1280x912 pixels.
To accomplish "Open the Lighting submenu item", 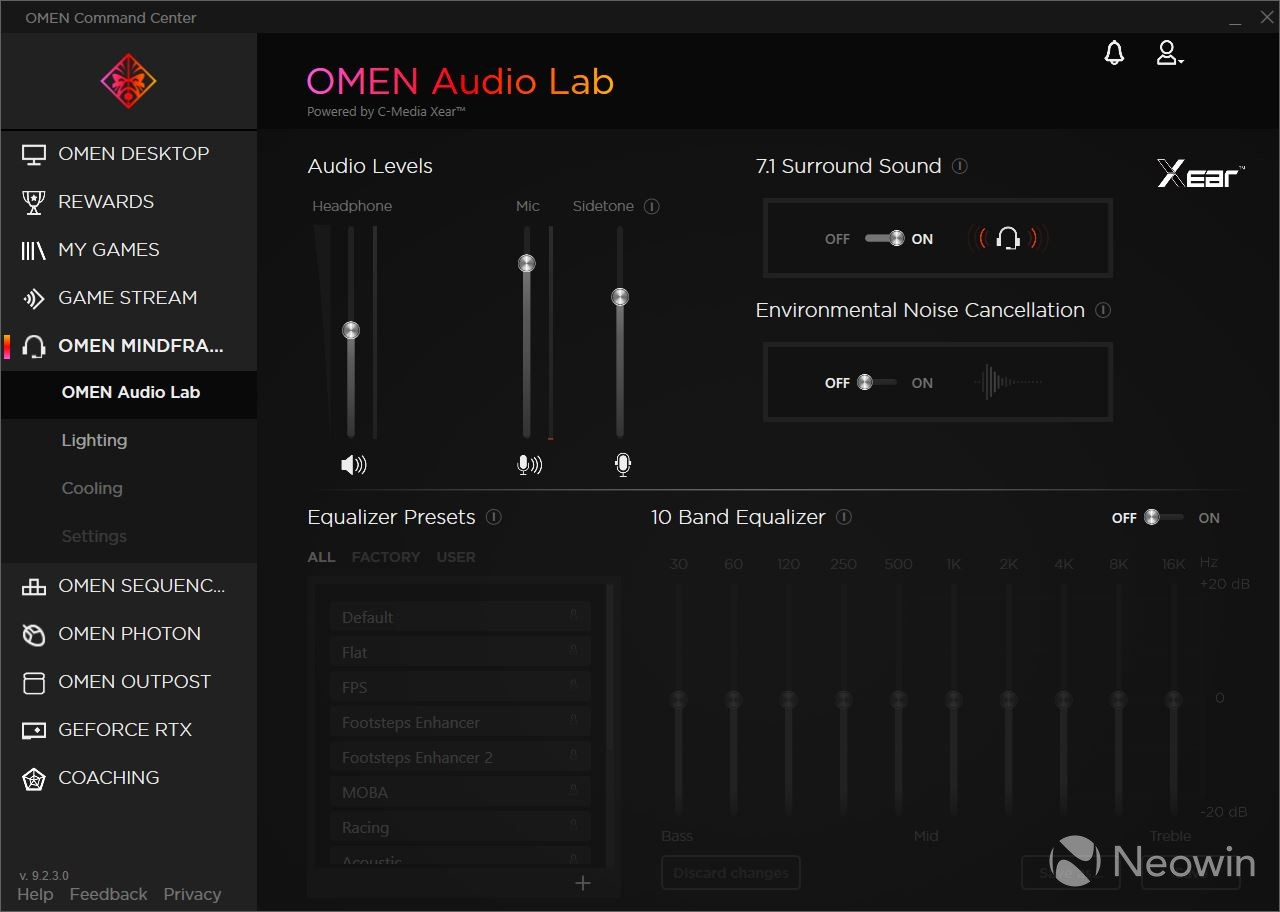I will 94,440.
